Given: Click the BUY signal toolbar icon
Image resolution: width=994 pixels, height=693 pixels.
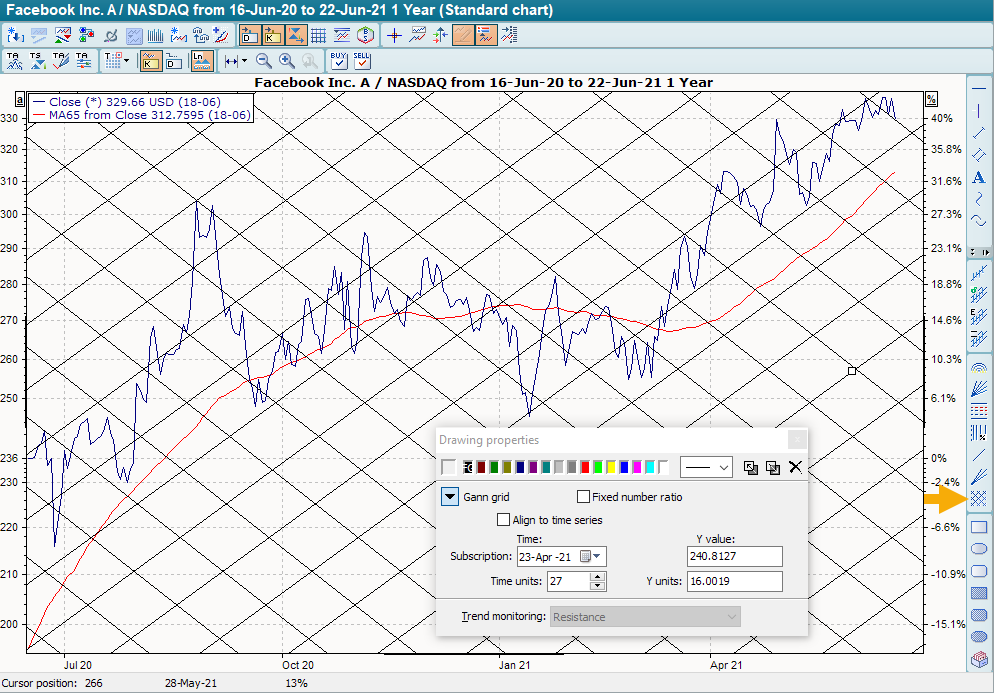Looking at the screenshot, I should pos(339,61).
